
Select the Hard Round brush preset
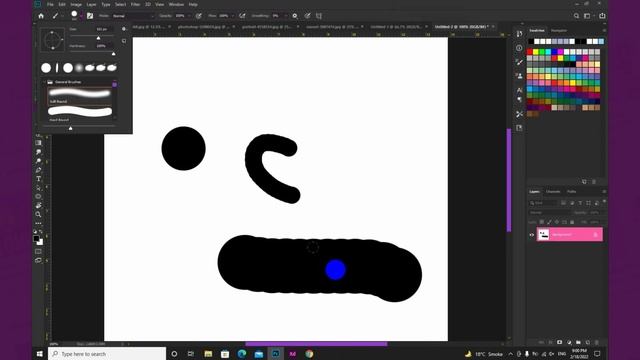pyautogui.click(x=80, y=113)
